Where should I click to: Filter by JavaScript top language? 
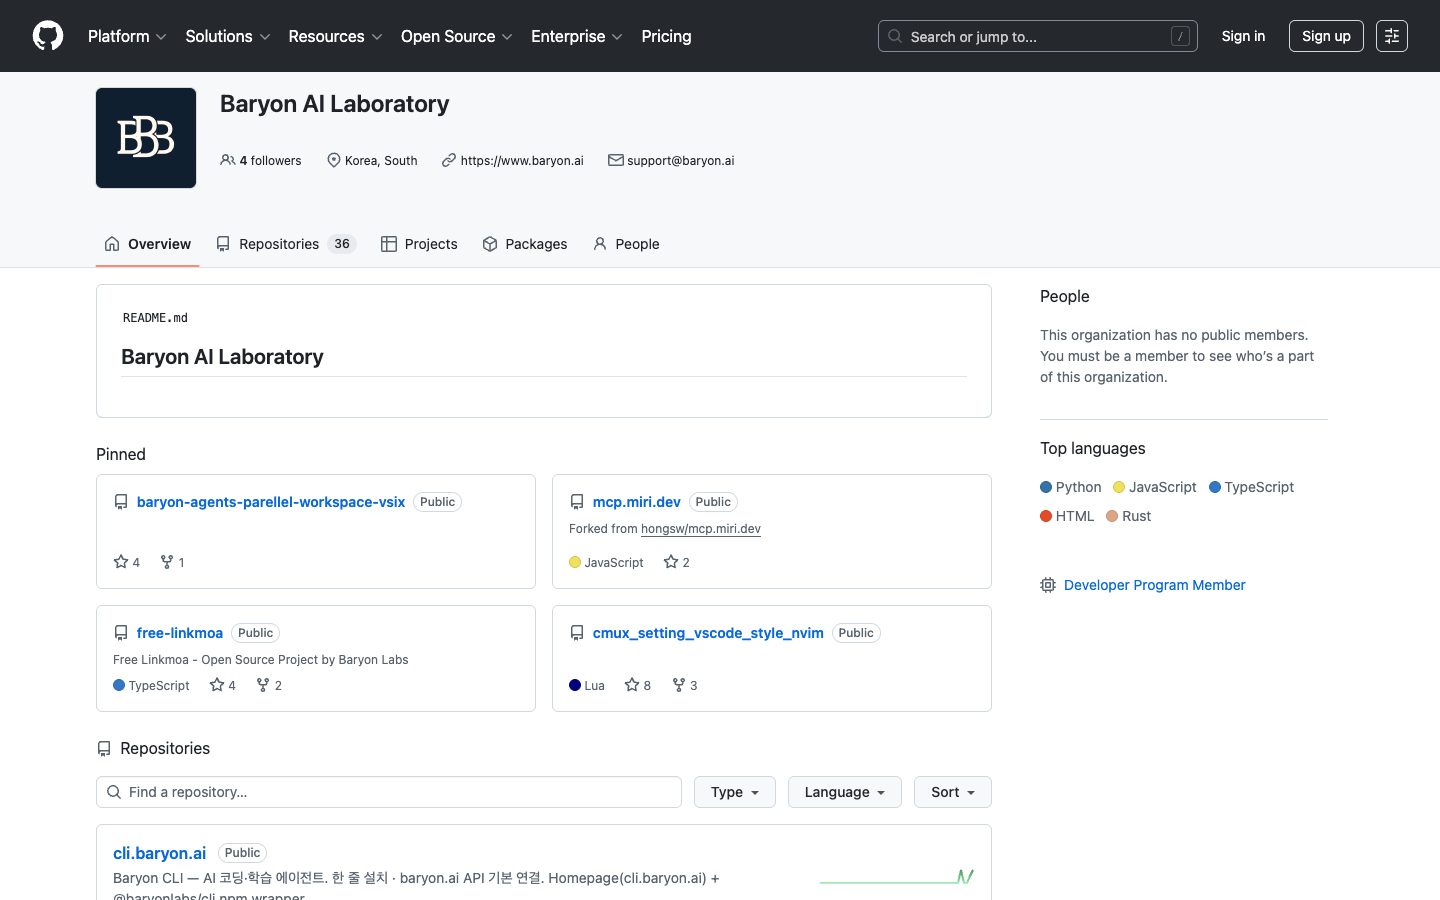click(1155, 487)
